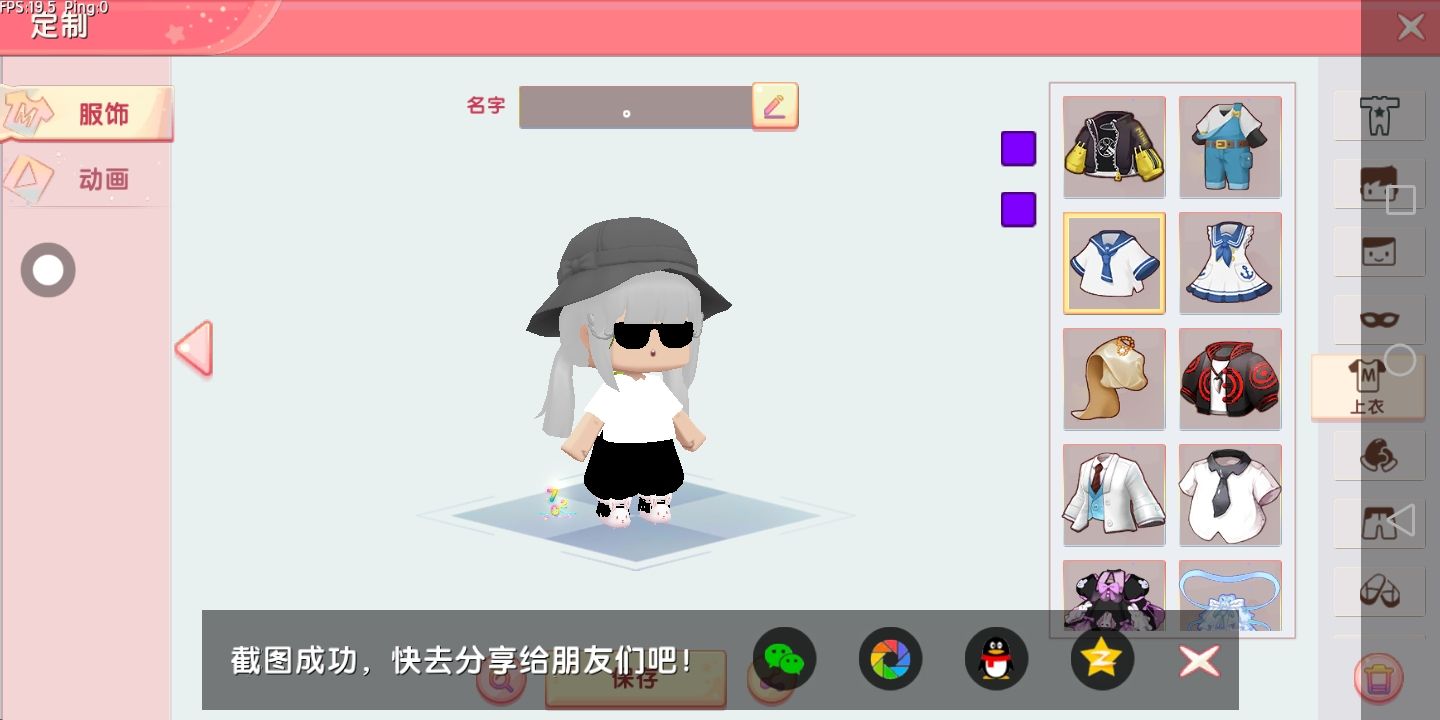Viewport: 1440px width, 720px height.
Task: Open the smiling face category icon
Action: 1379,251
